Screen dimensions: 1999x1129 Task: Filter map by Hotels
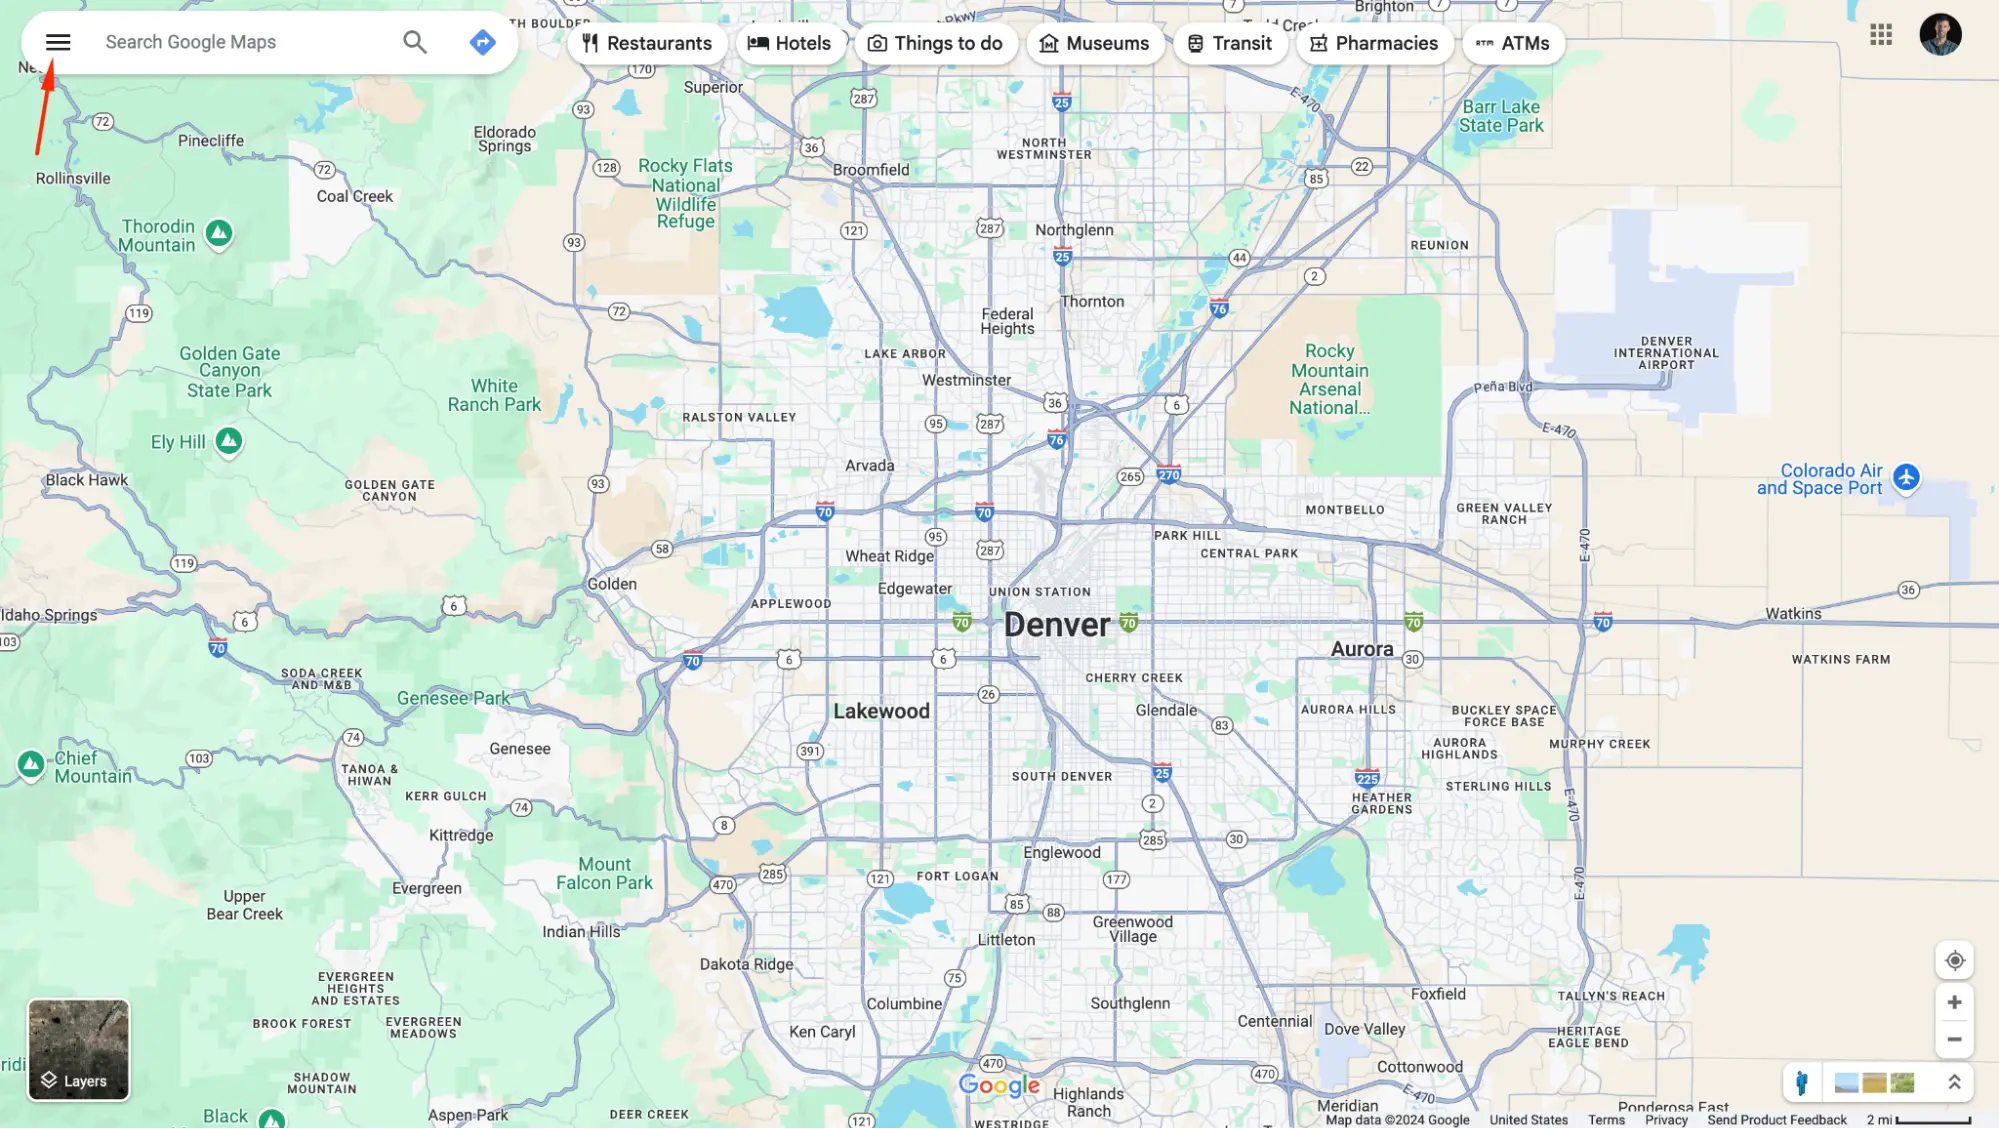[x=790, y=43]
